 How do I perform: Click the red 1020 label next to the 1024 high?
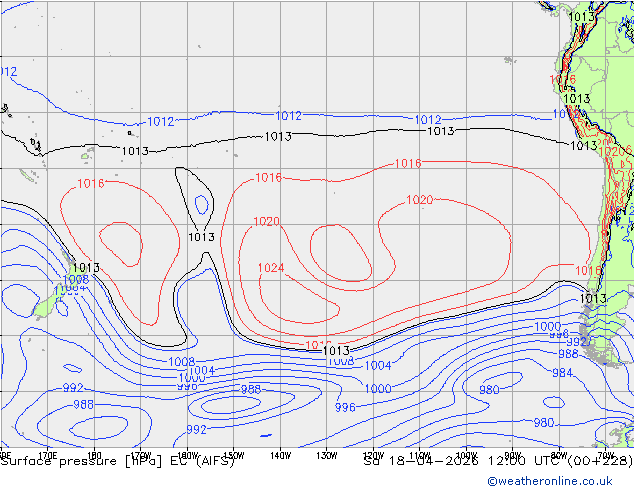[266, 222]
